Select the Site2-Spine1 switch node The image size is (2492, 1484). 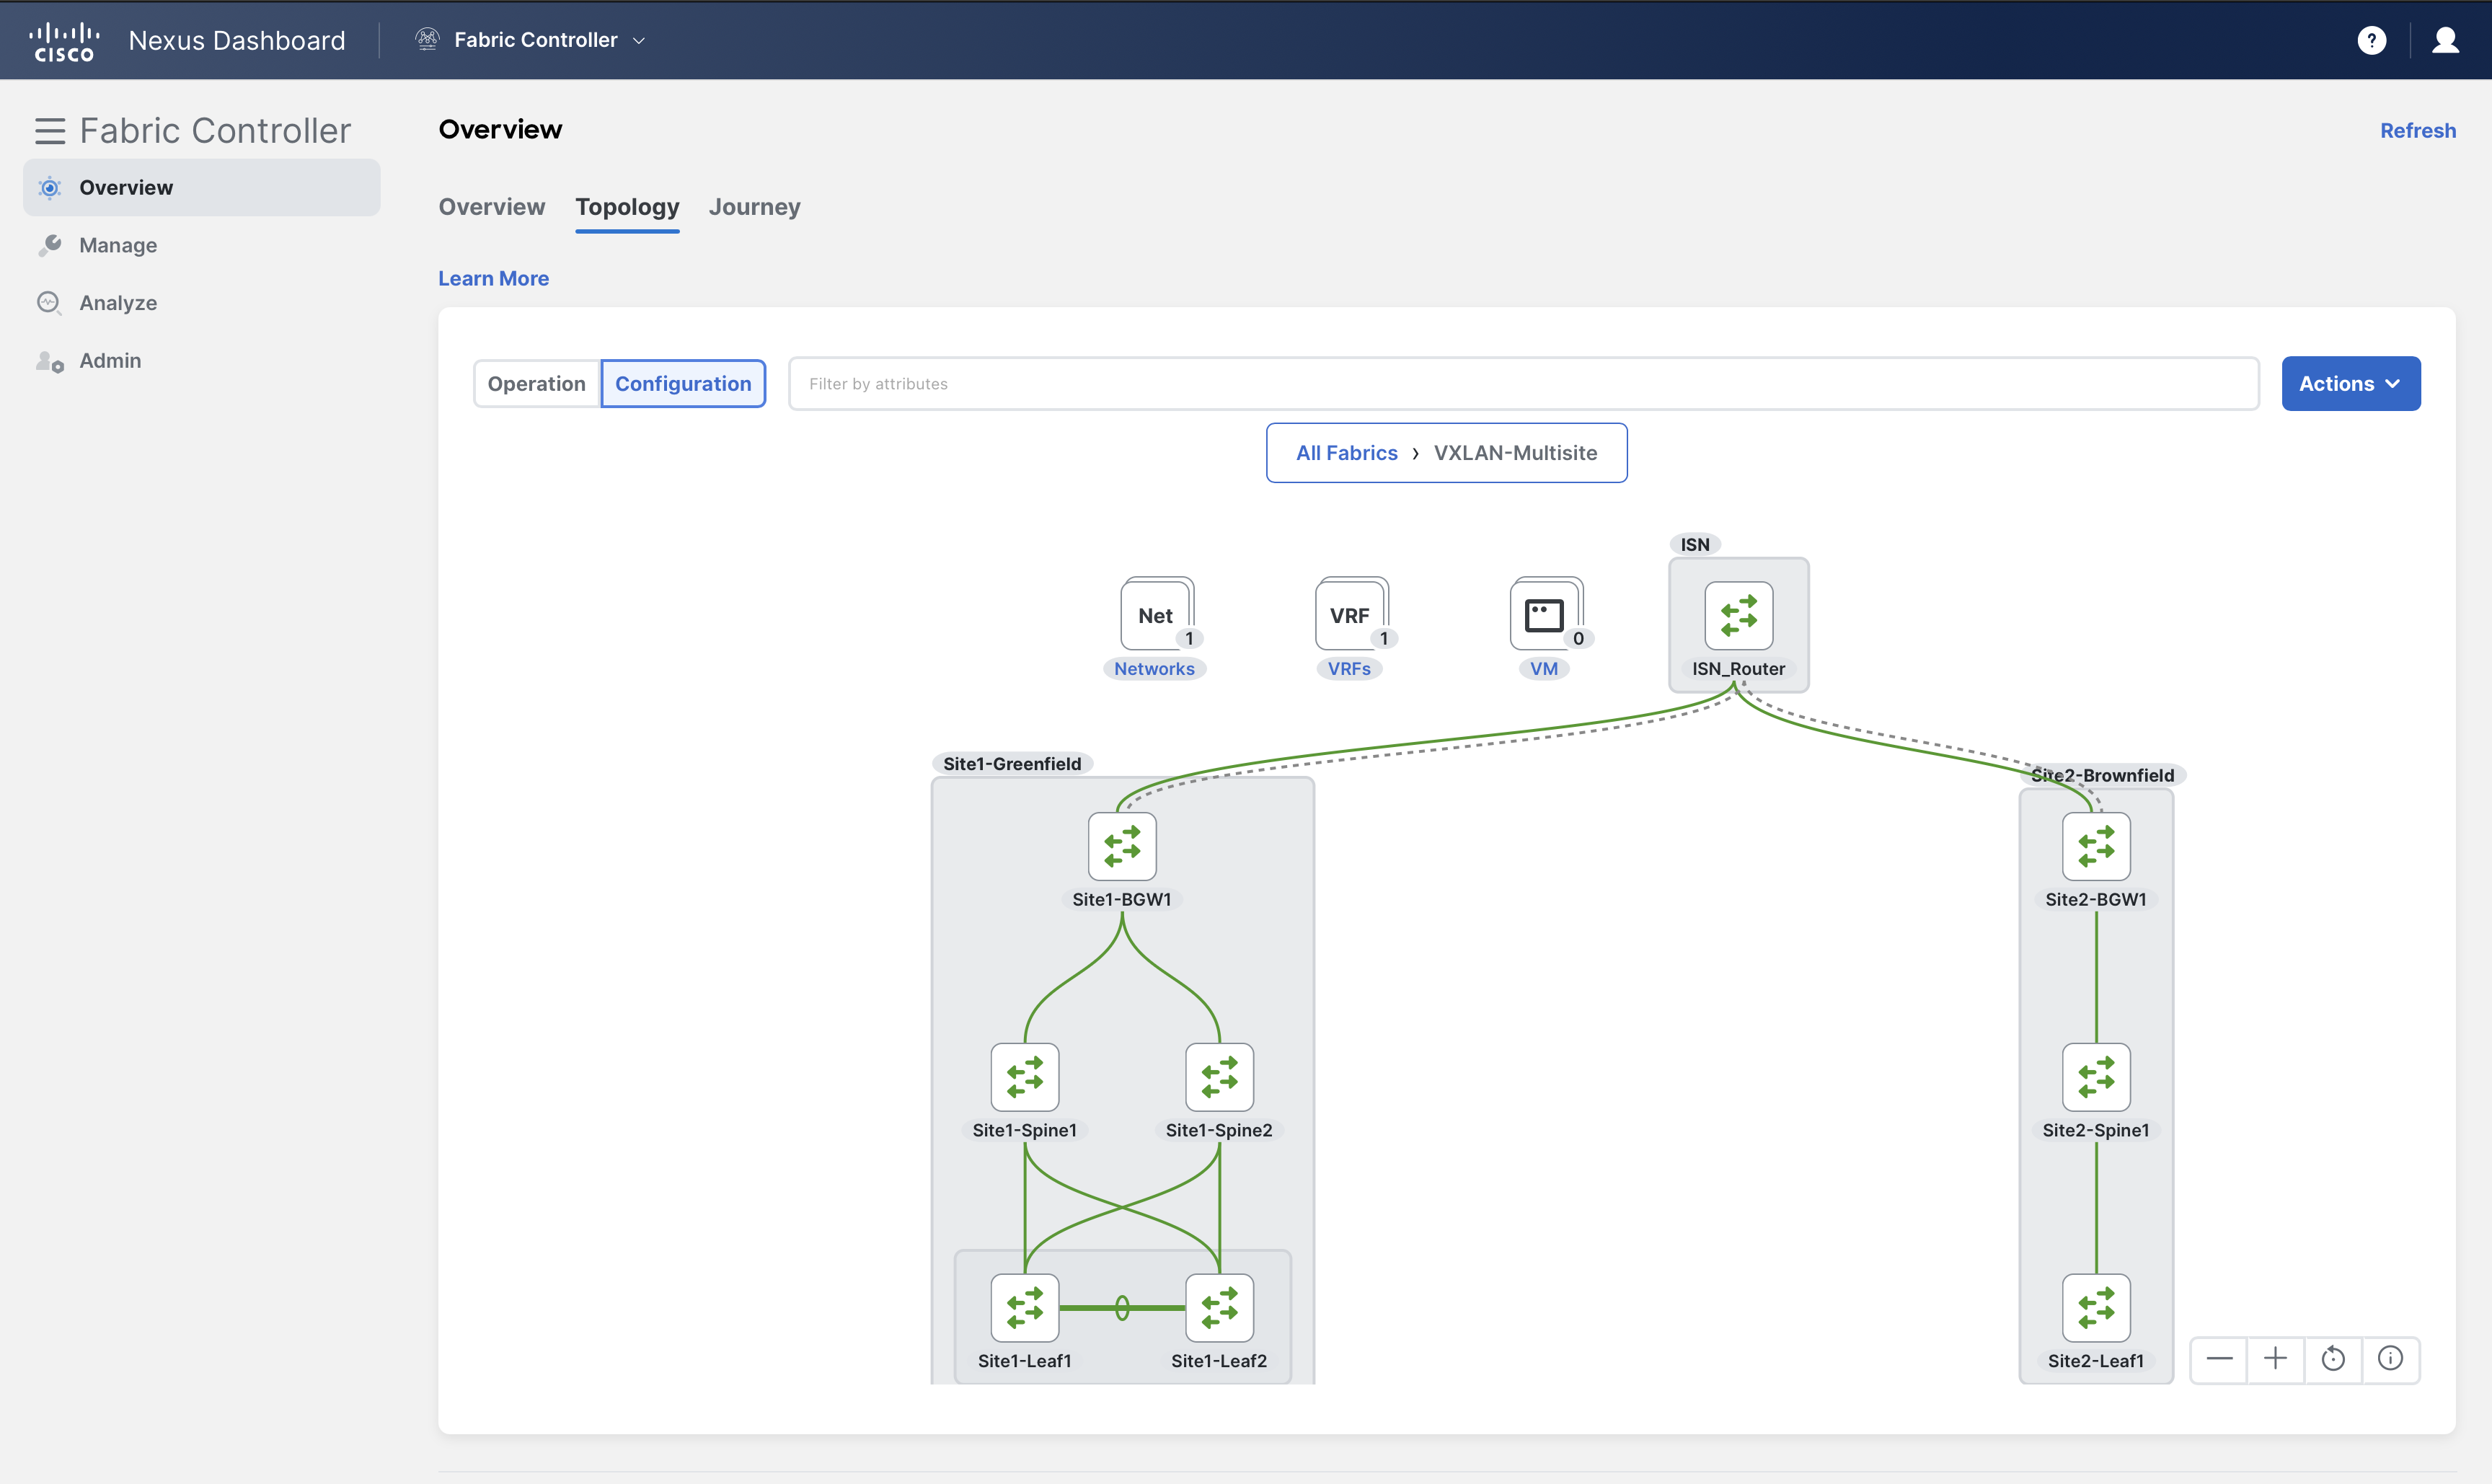2096,1077
